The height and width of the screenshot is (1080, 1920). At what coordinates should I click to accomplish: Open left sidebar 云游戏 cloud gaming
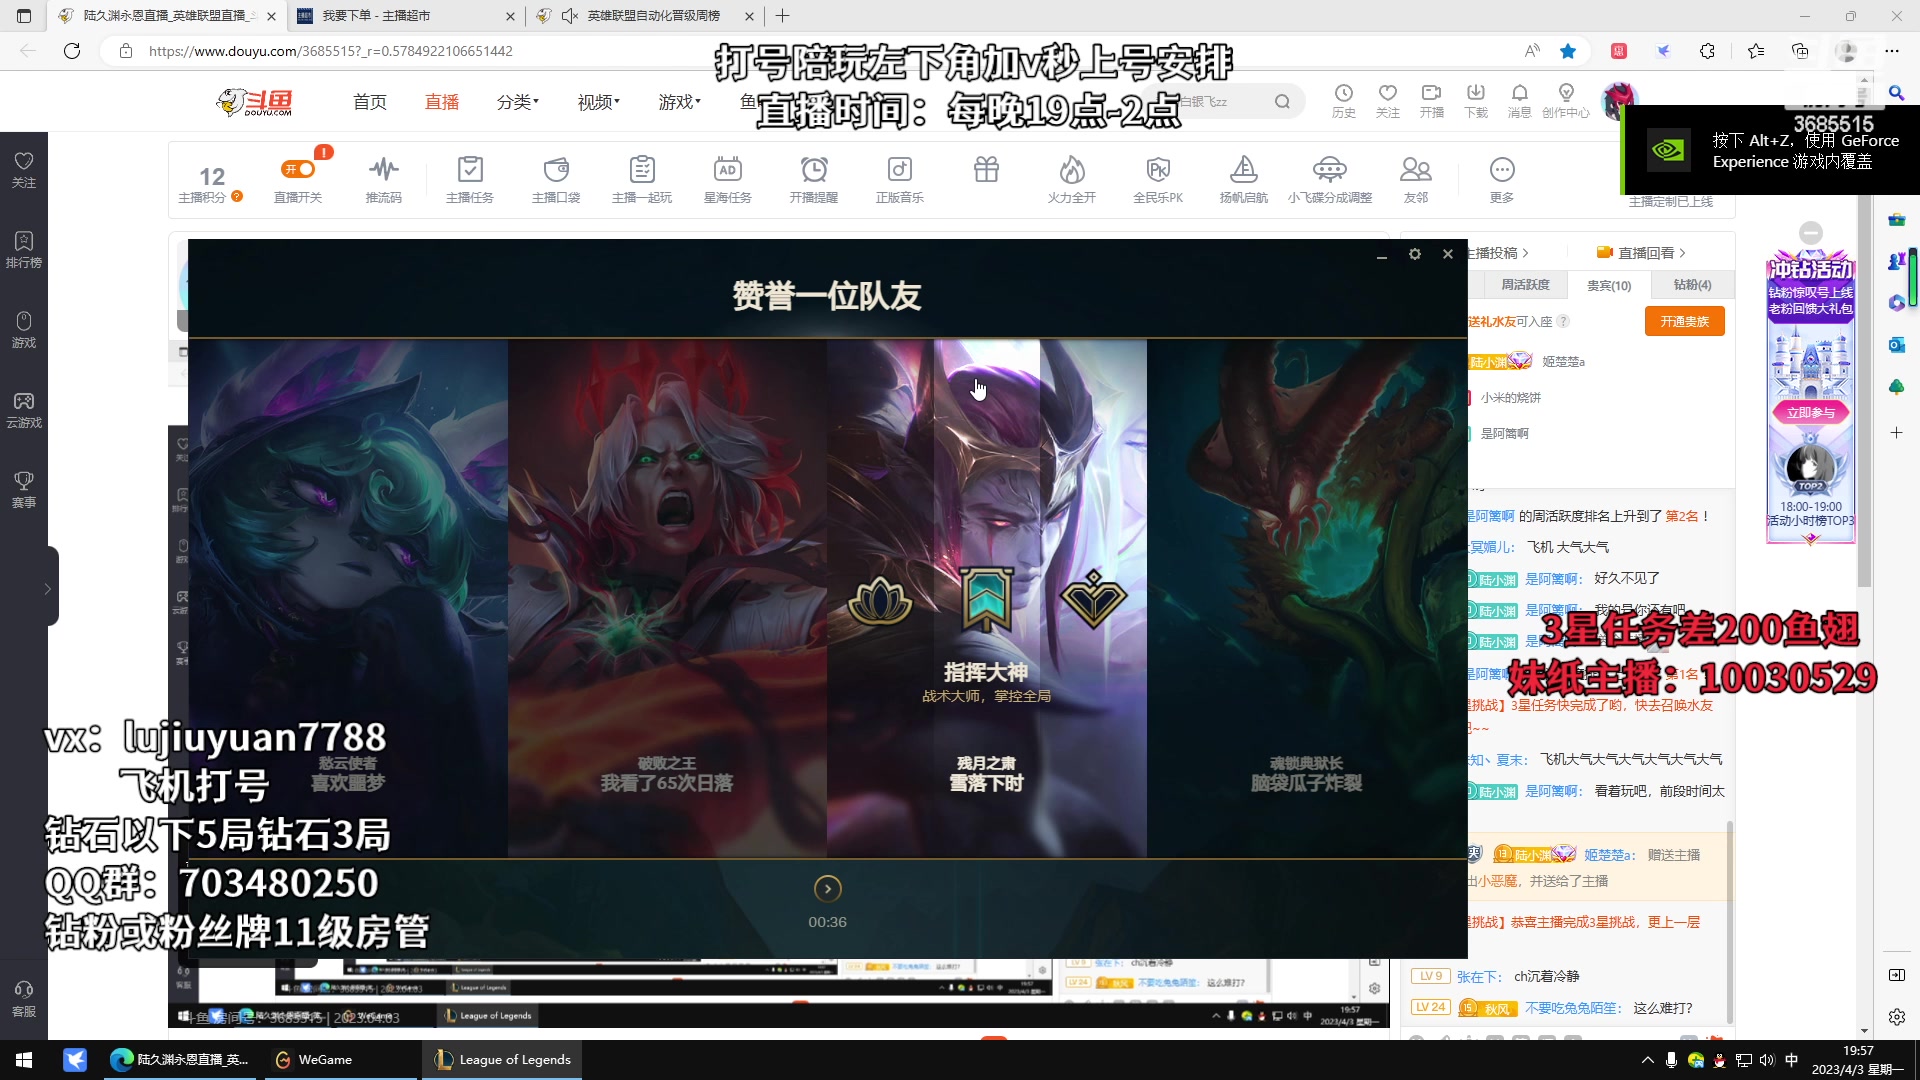click(24, 409)
